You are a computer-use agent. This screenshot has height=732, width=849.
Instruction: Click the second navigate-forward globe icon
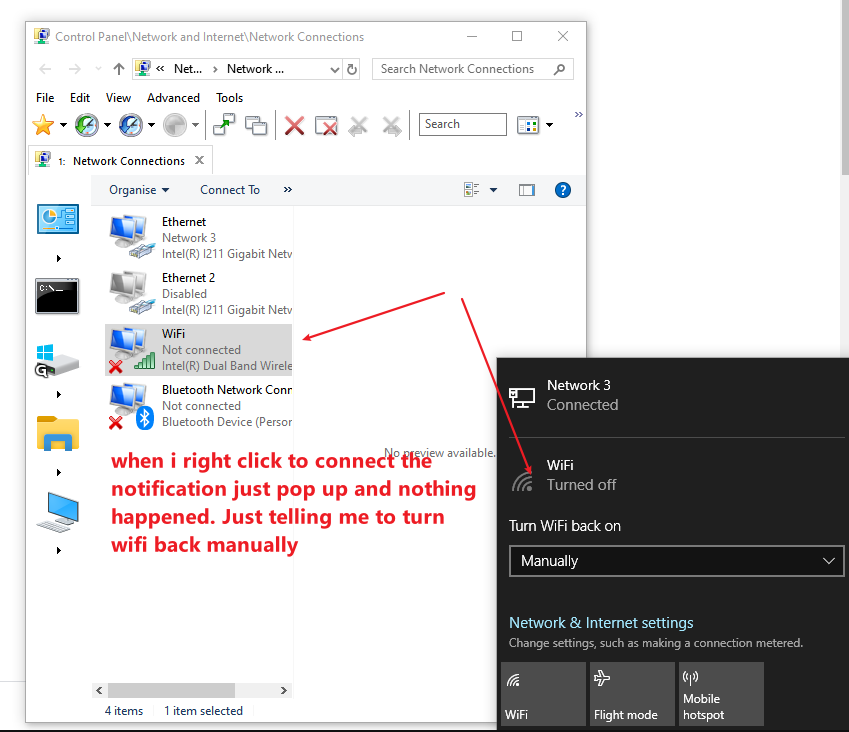(x=131, y=125)
